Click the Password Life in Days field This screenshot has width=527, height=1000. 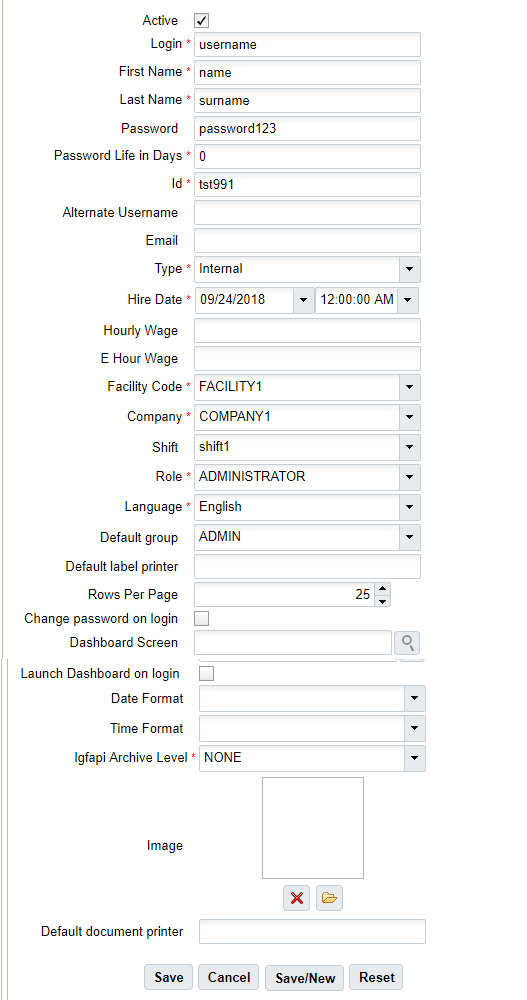pyautogui.click(x=308, y=157)
